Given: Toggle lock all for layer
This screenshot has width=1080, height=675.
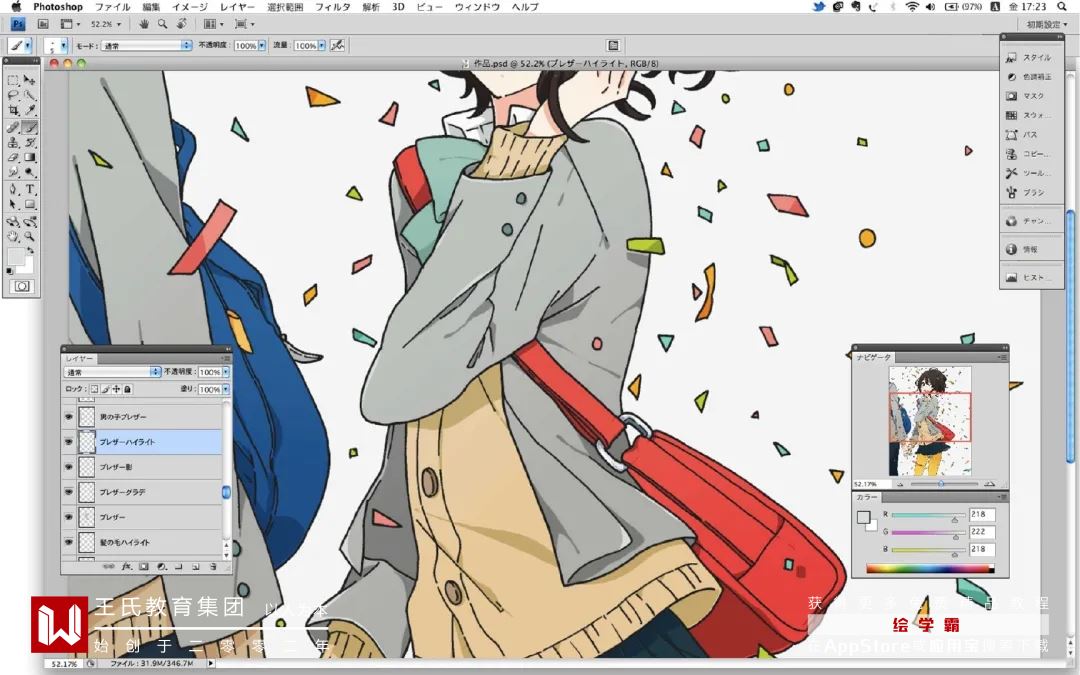Looking at the screenshot, I should 127,389.
